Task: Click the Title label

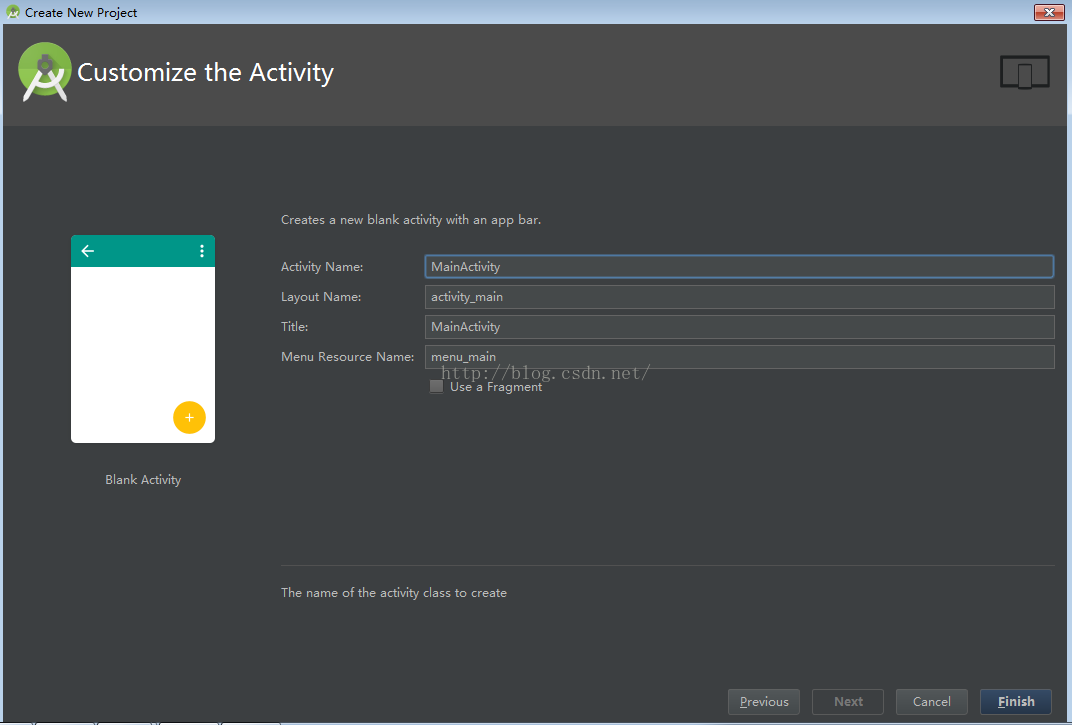Action: pos(295,327)
